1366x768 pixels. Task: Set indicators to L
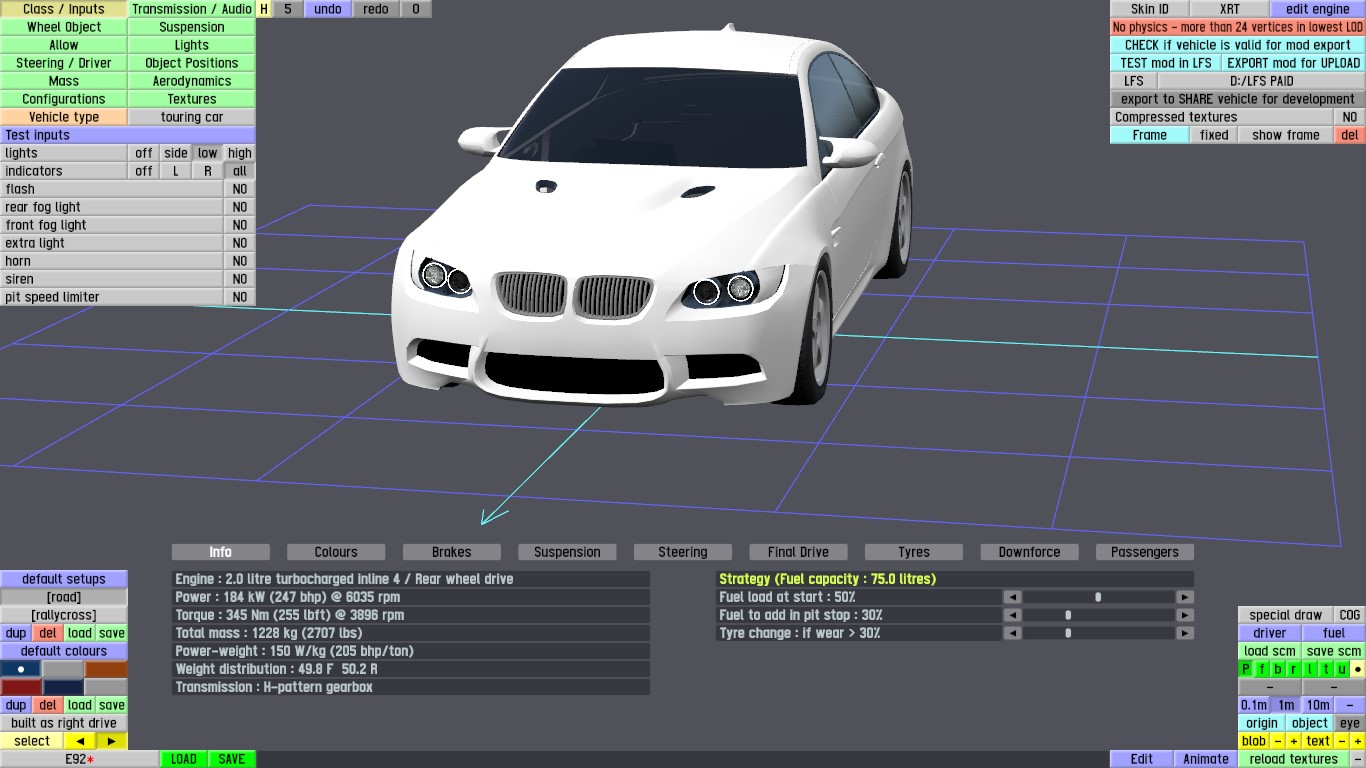tap(176, 171)
